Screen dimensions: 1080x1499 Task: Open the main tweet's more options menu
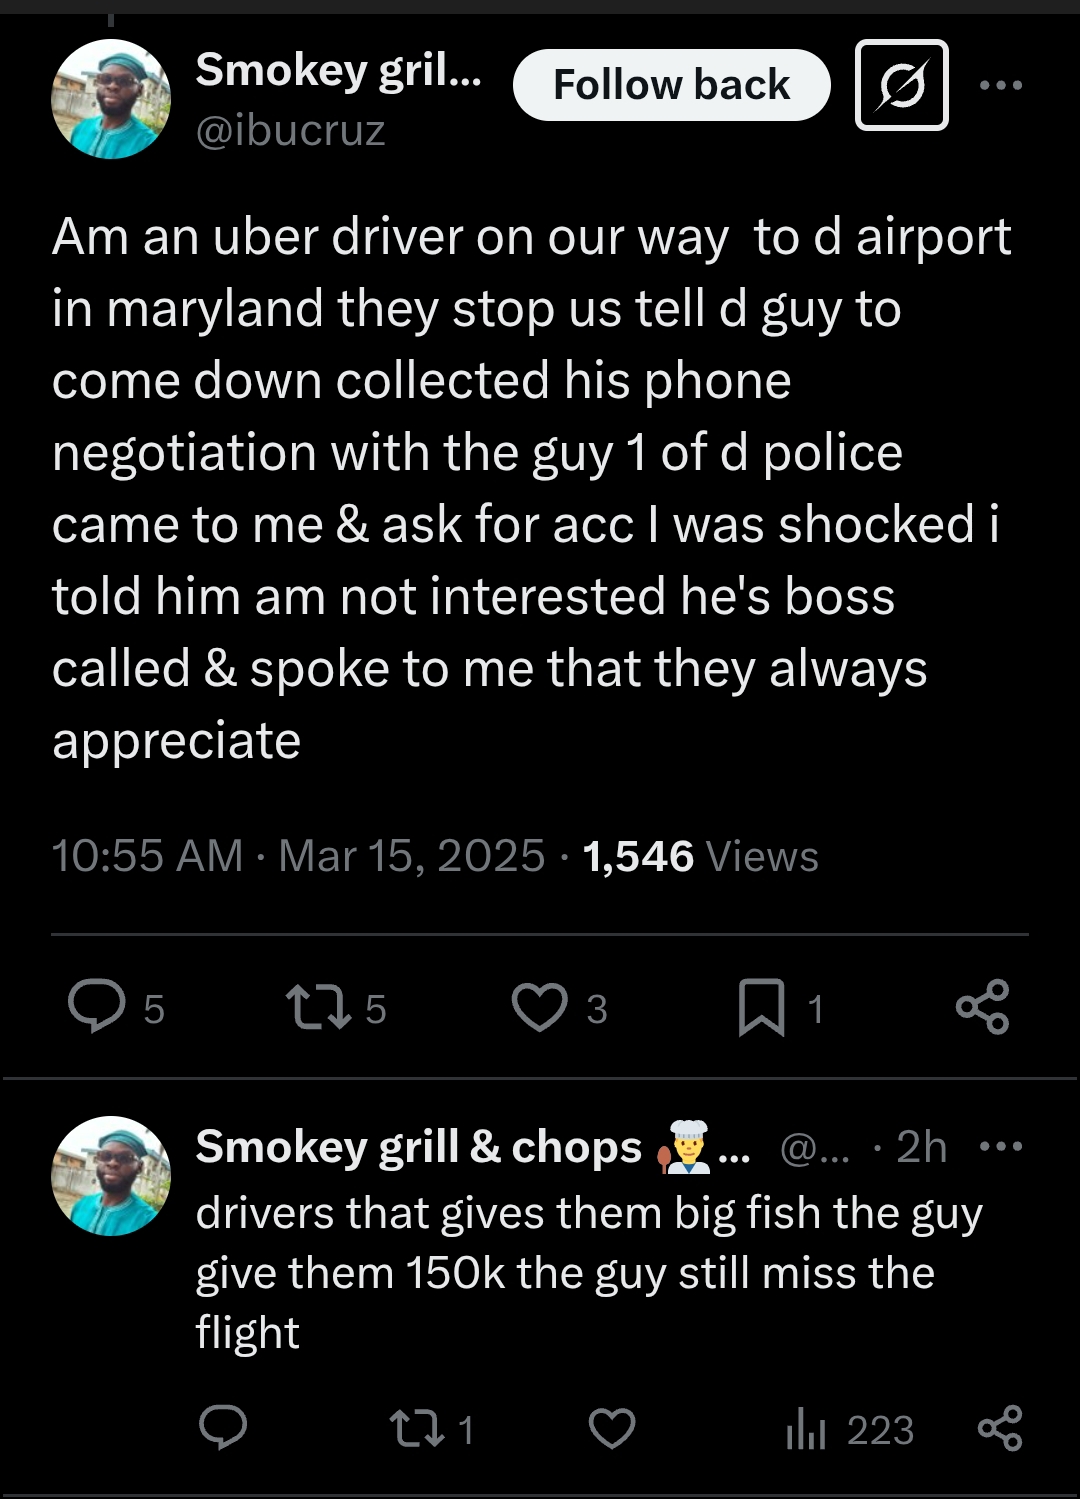(x=1000, y=85)
